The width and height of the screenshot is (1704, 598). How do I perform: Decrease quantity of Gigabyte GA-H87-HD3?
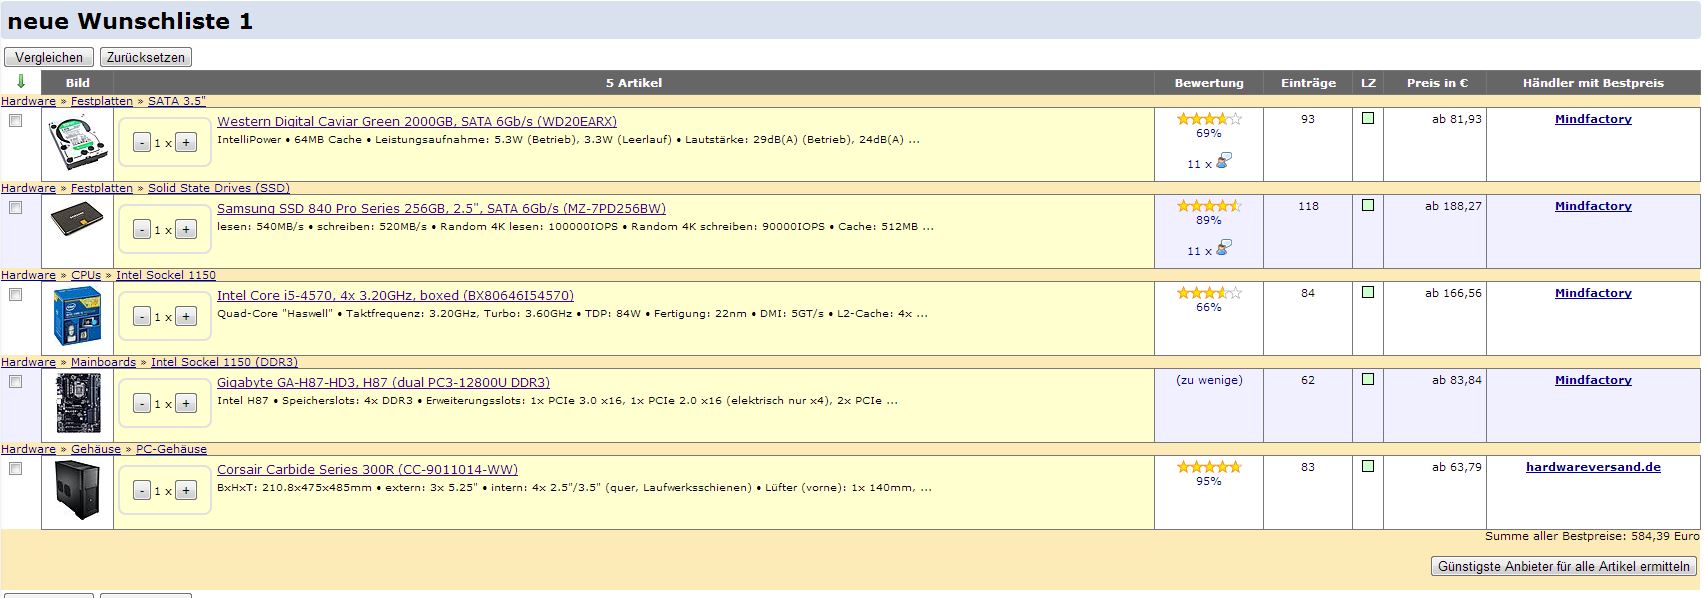pos(142,404)
